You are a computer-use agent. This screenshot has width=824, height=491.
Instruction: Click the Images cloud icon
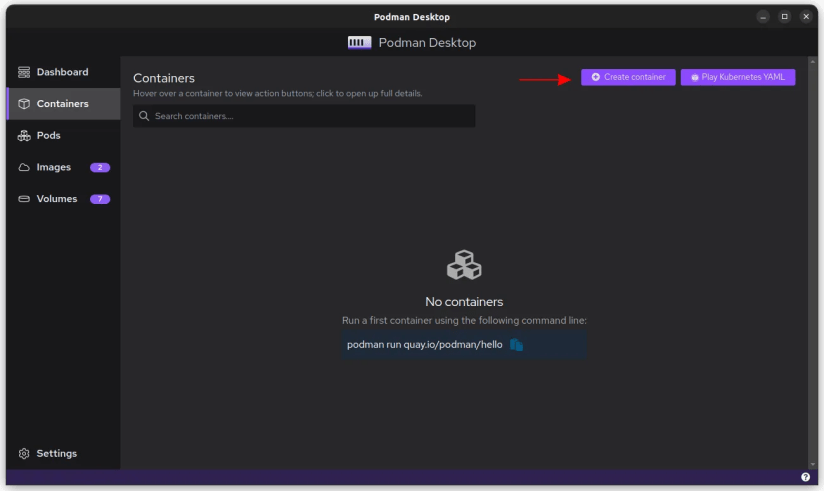24,167
